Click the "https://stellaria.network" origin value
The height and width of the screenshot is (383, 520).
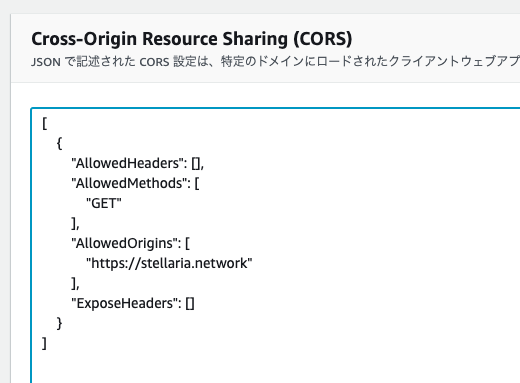[x=169, y=263]
